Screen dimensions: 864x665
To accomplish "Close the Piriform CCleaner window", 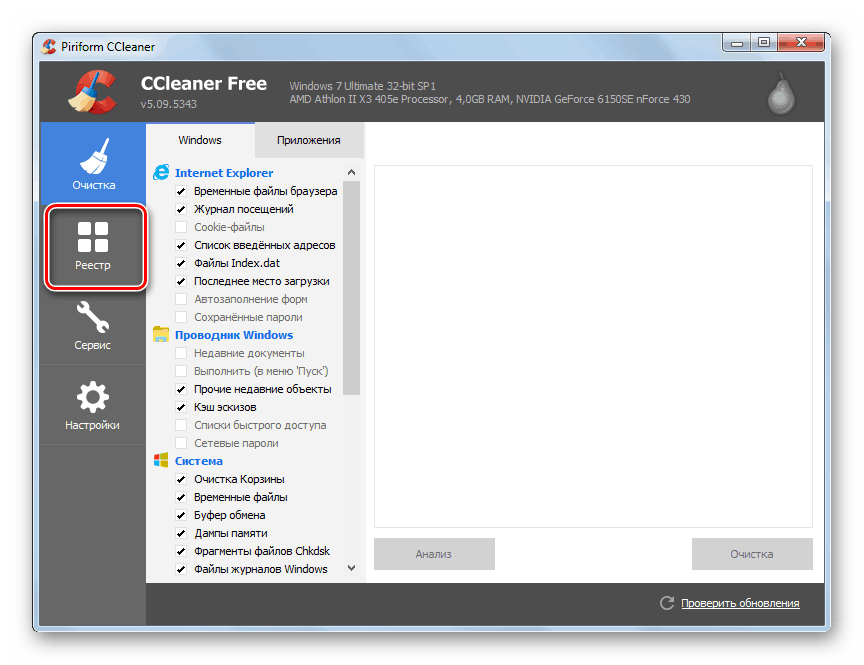I will coord(801,43).
